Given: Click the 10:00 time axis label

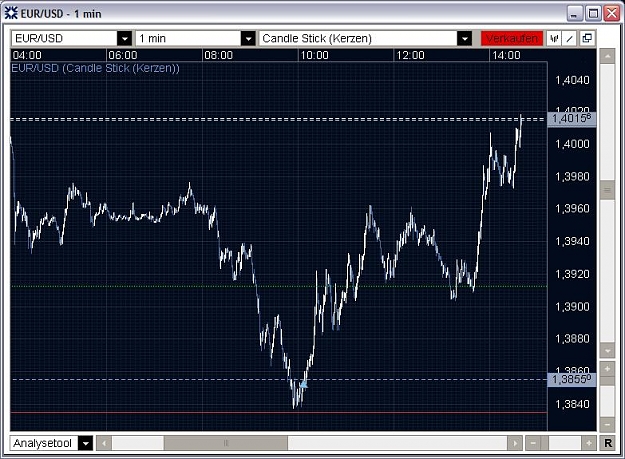Looking at the screenshot, I should pos(314,55).
